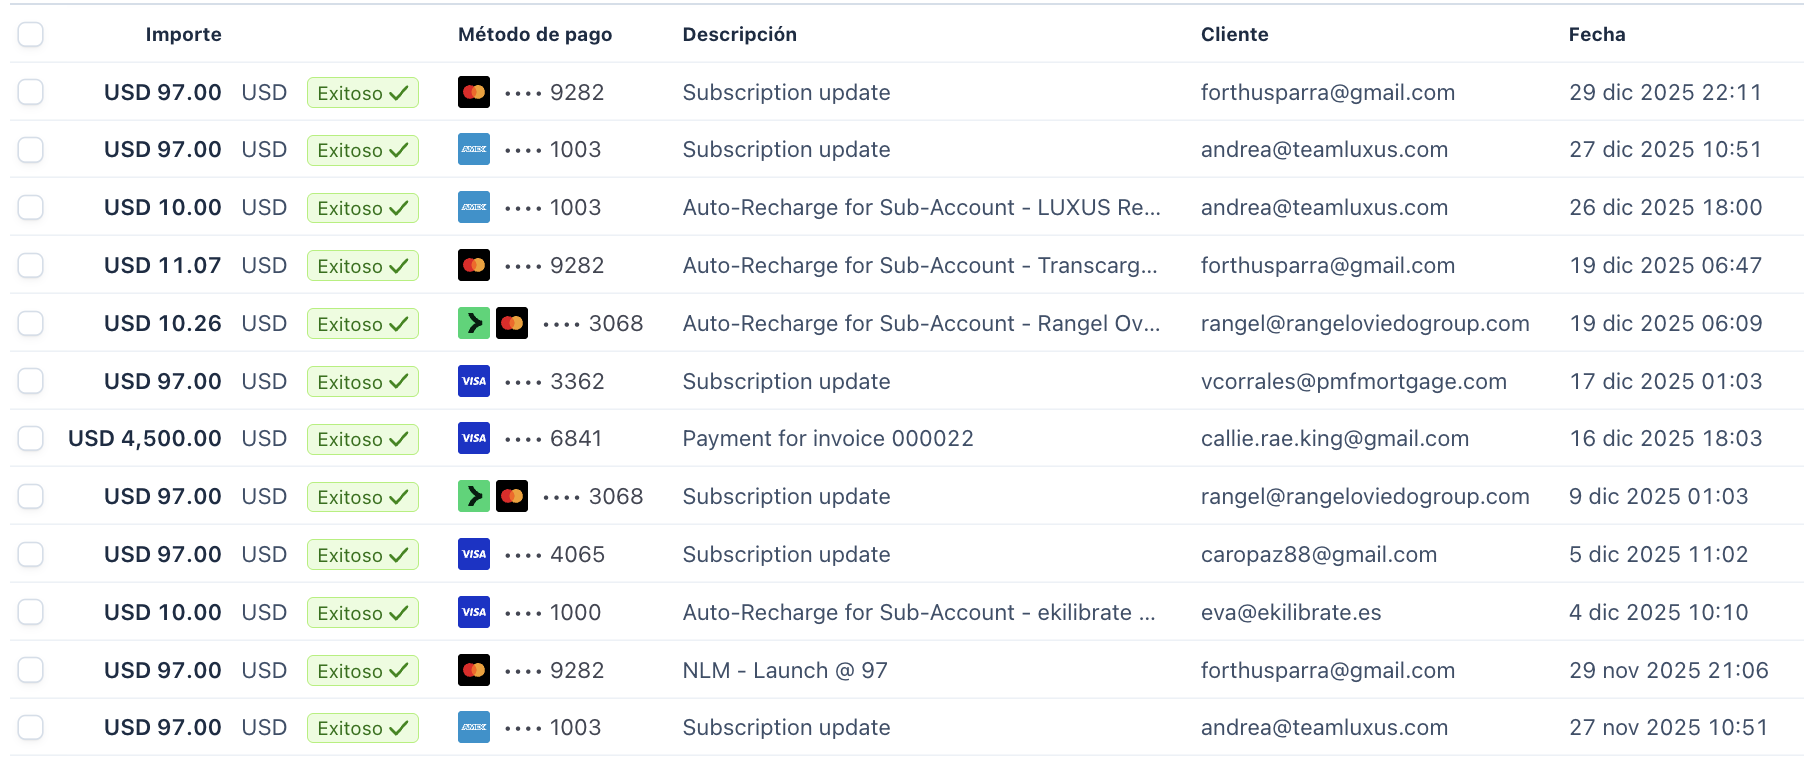Click 'Auto-Recharge for Sub-Account - LUXUS Re...' text
Screen dimensions: 1804x762
tap(922, 207)
